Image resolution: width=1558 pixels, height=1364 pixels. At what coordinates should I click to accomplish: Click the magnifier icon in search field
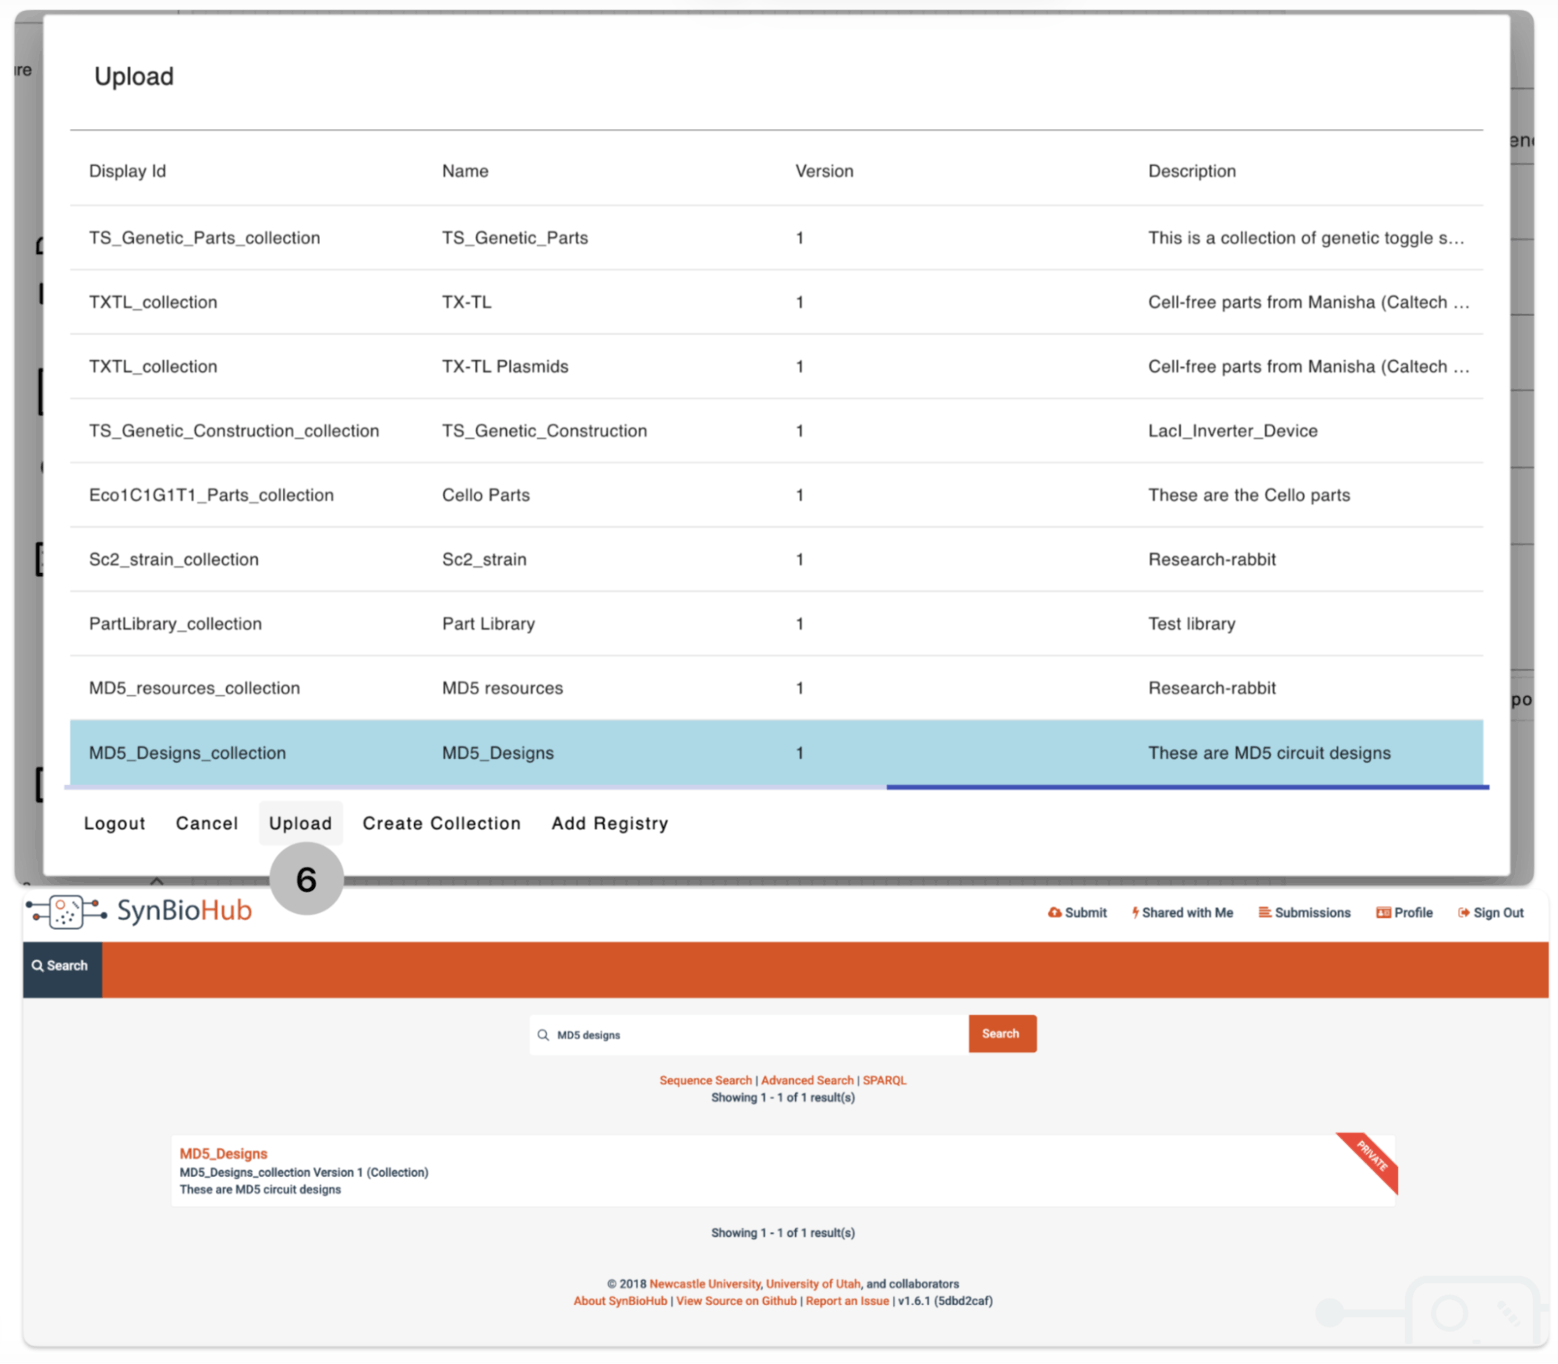[x=543, y=1035]
